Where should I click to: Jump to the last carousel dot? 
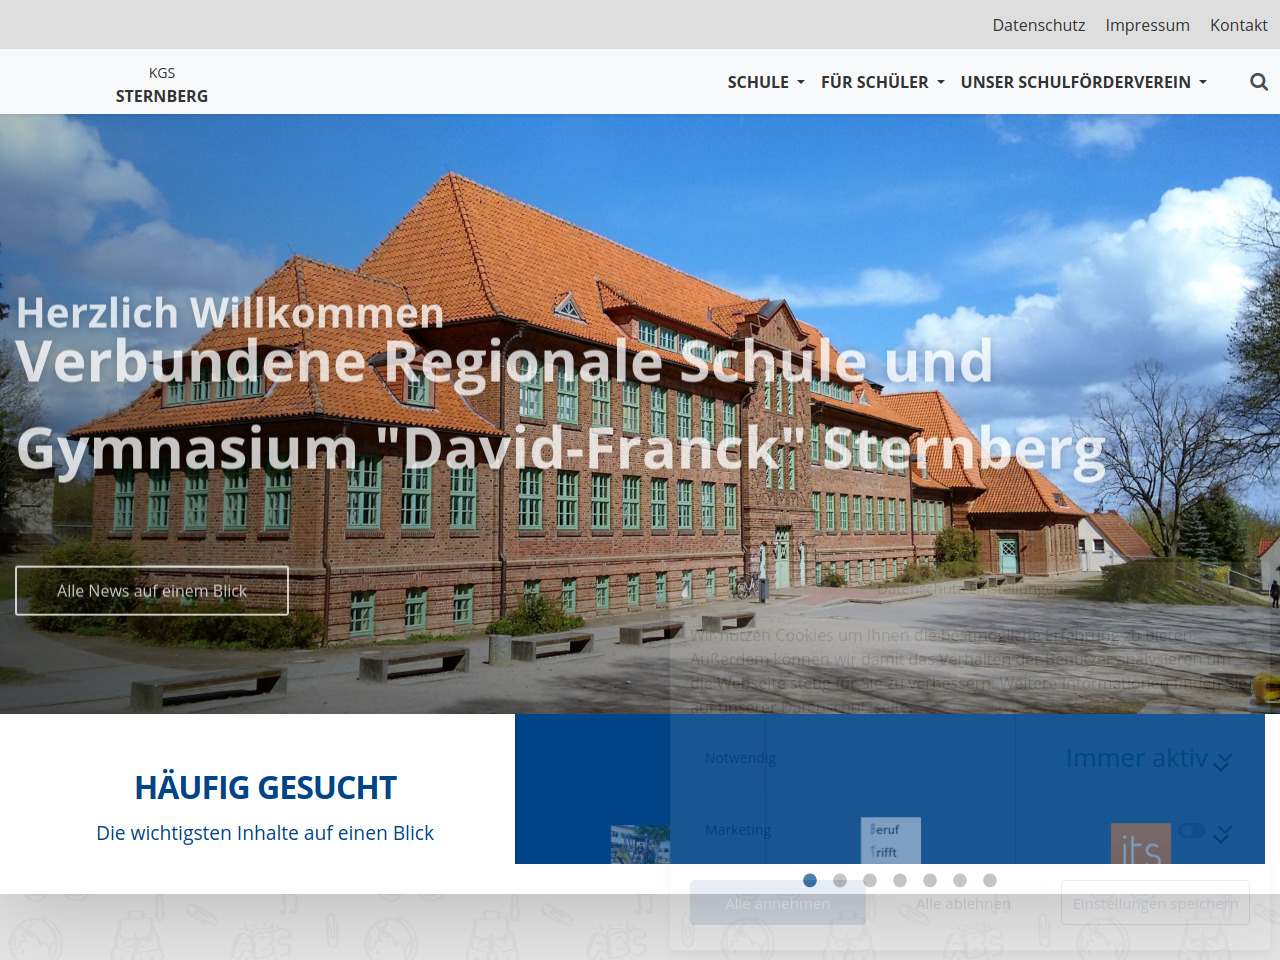(x=990, y=880)
